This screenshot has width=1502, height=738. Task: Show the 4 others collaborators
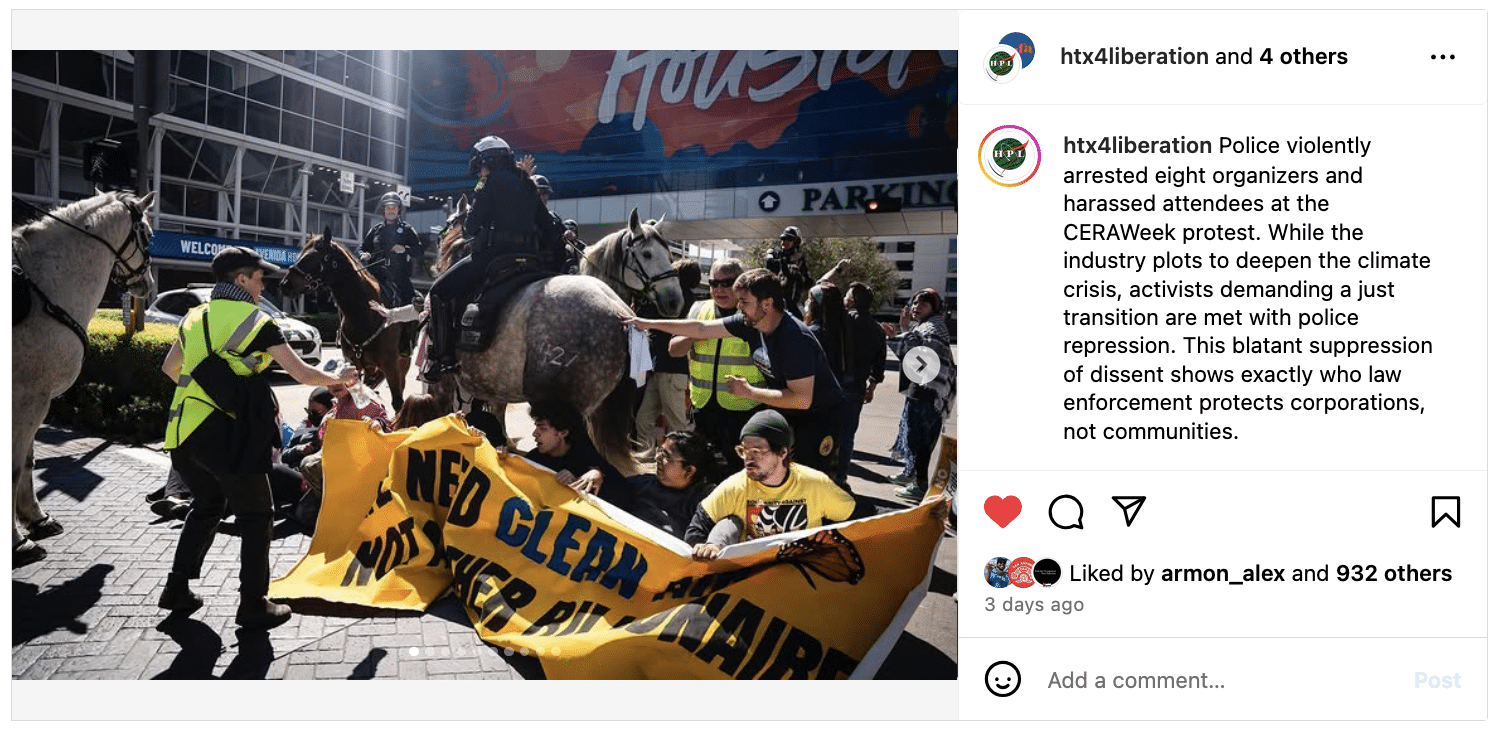(1303, 57)
